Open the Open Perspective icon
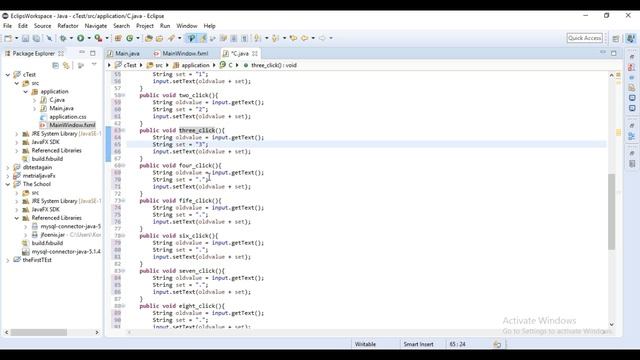 pyautogui.click(x=616, y=38)
